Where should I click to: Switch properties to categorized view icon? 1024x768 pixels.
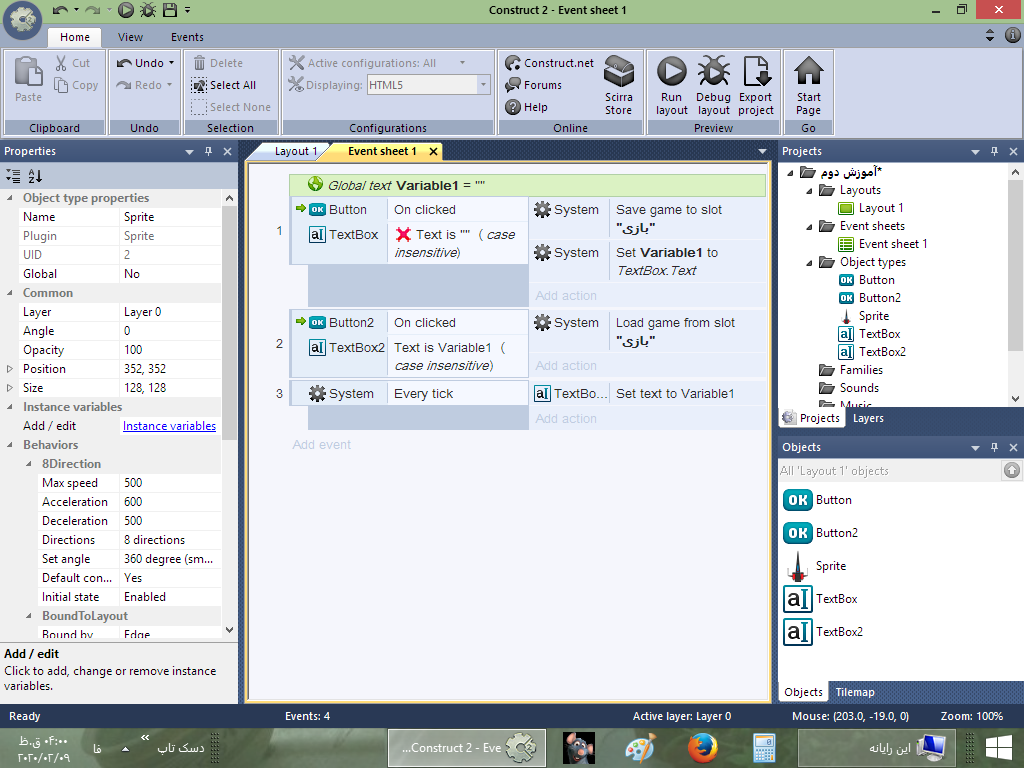(x=13, y=176)
